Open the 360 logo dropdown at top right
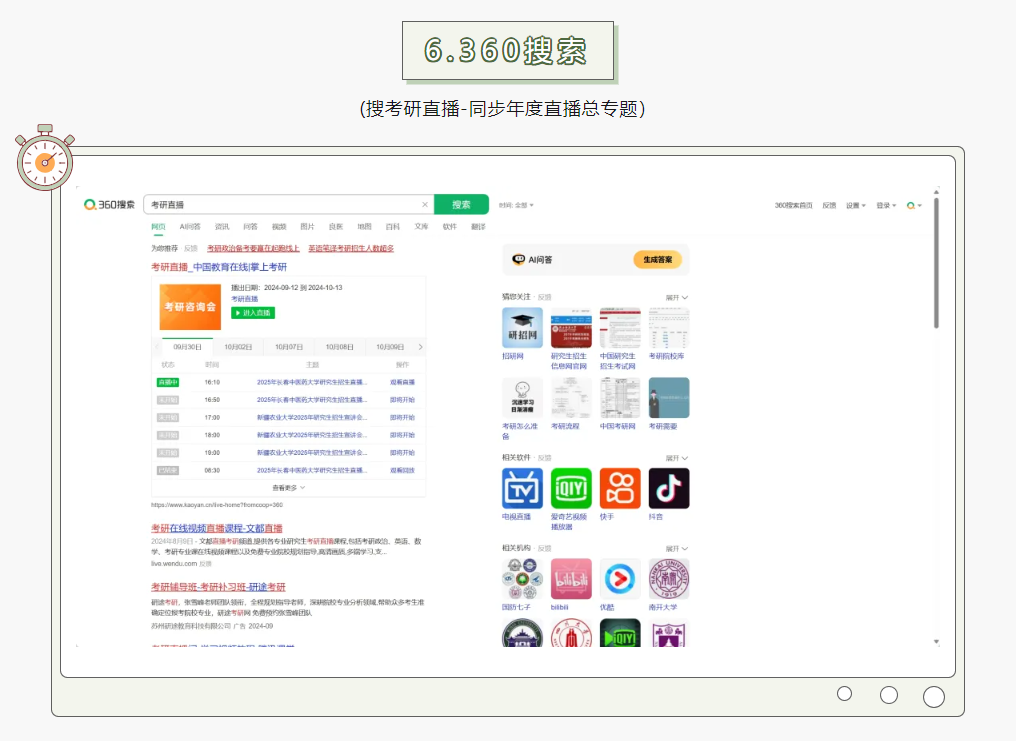The image size is (1018, 741). point(914,205)
